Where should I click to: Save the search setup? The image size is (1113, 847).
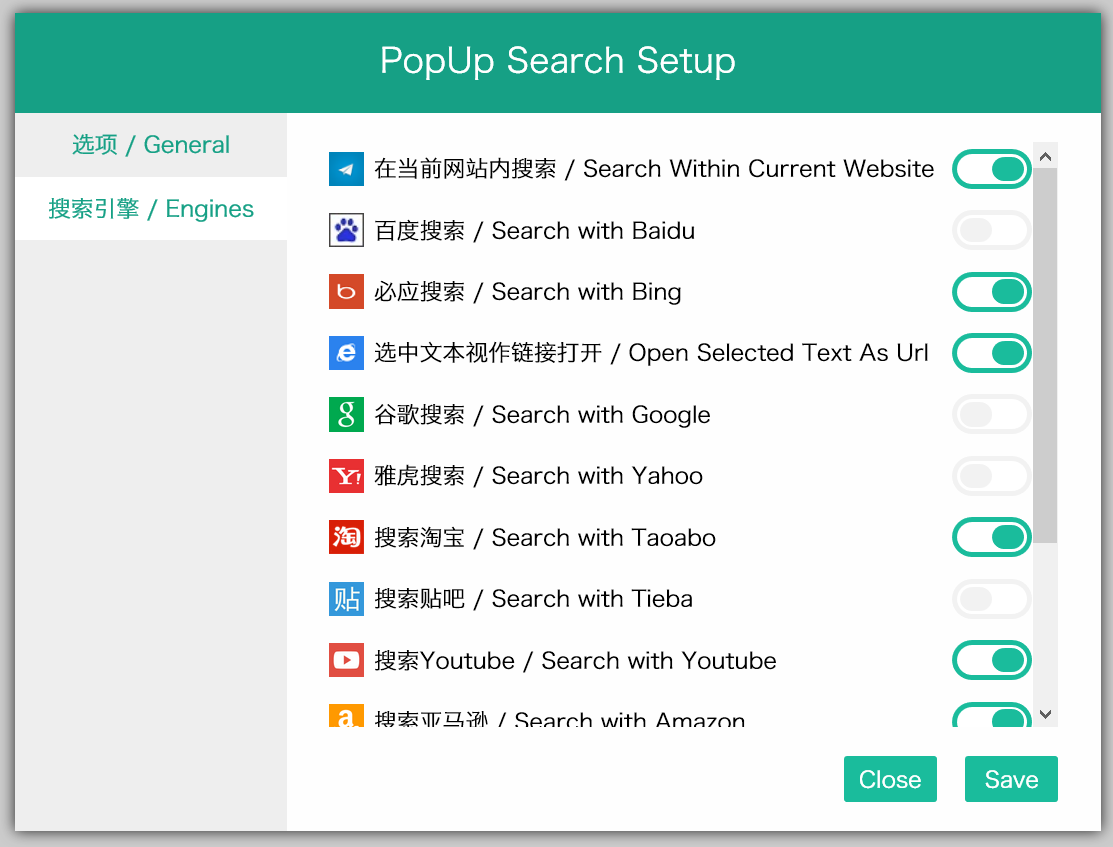point(1011,779)
